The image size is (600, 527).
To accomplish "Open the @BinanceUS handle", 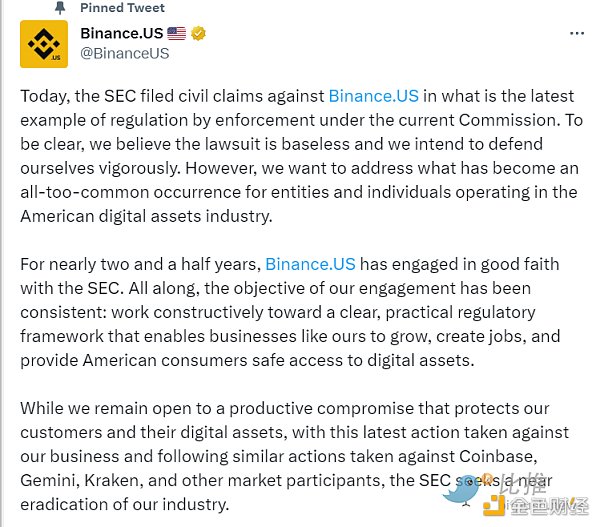I will coord(124,53).
